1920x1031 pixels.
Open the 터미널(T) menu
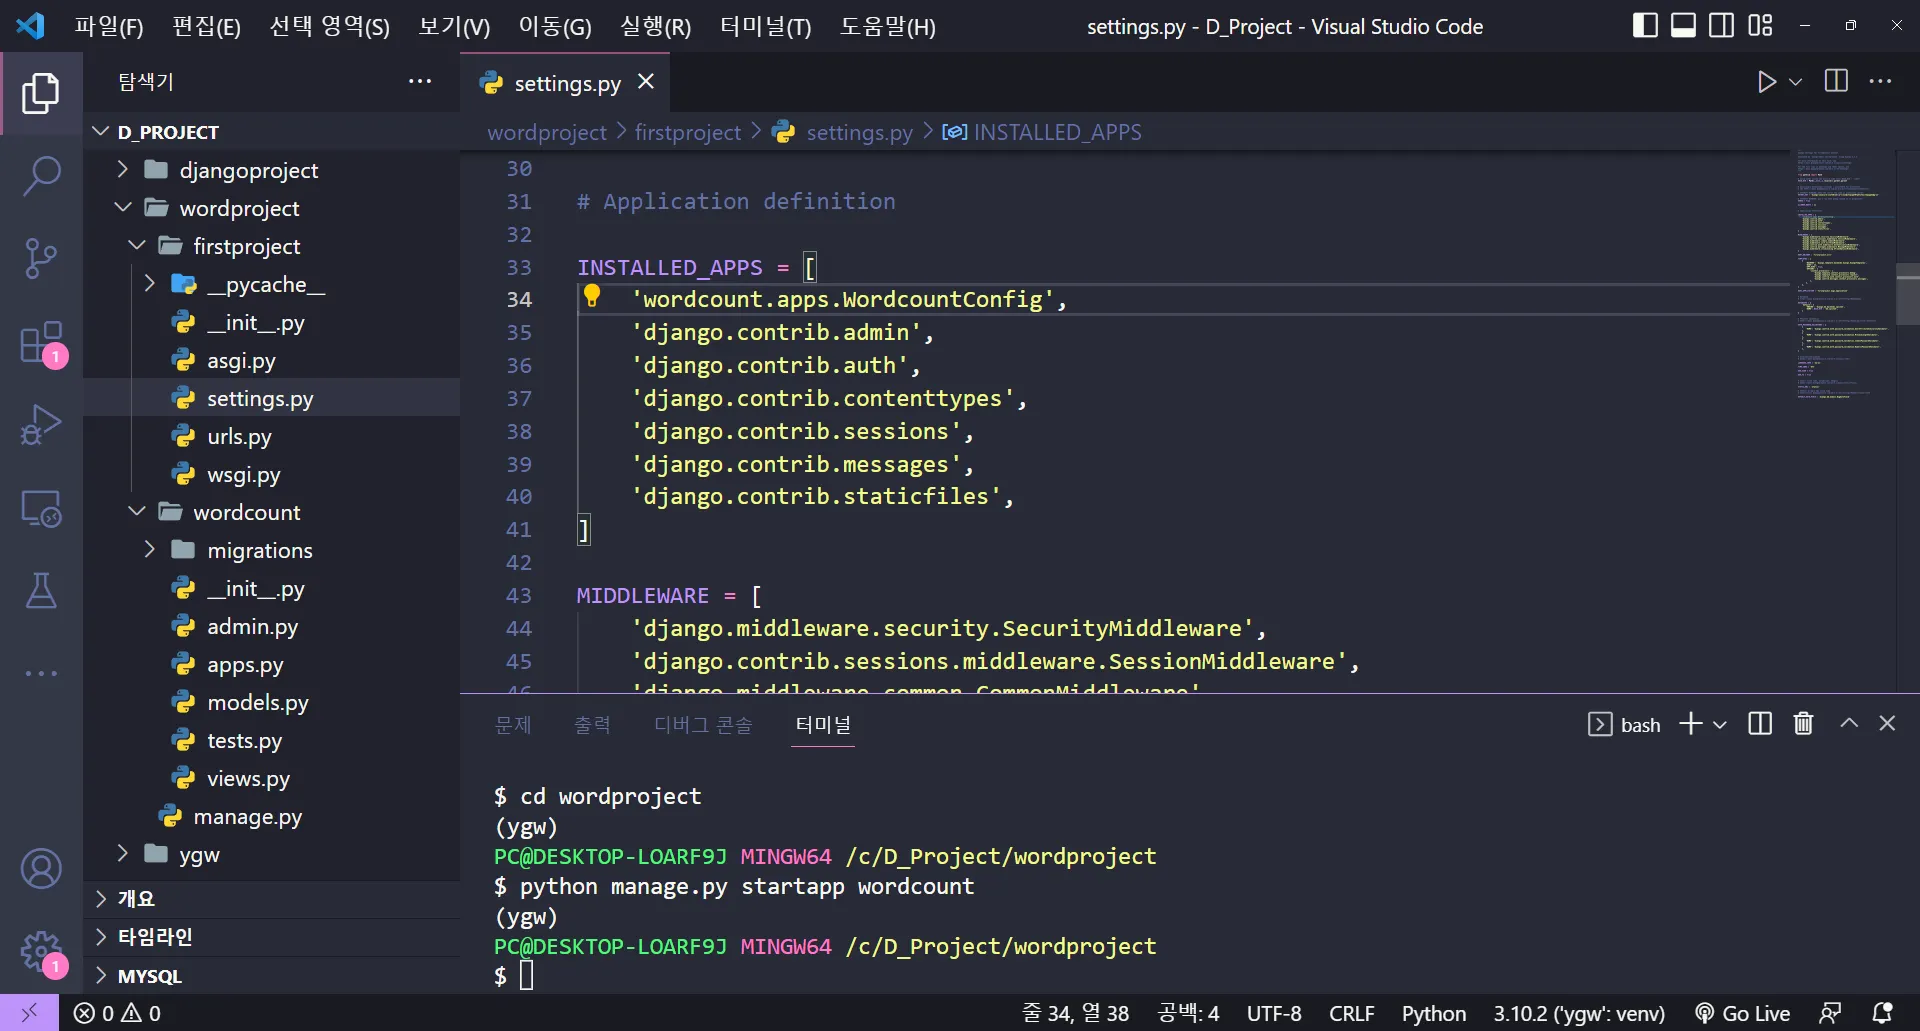click(765, 27)
